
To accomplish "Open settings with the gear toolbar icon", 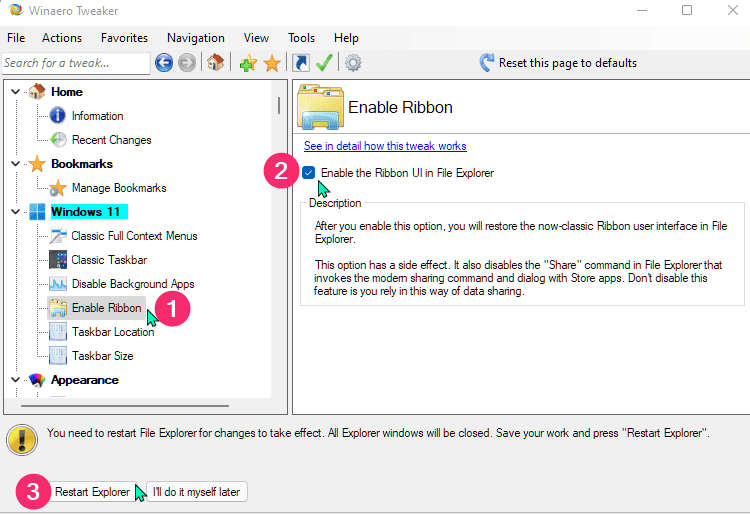I will pyautogui.click(x=353, y=63).
